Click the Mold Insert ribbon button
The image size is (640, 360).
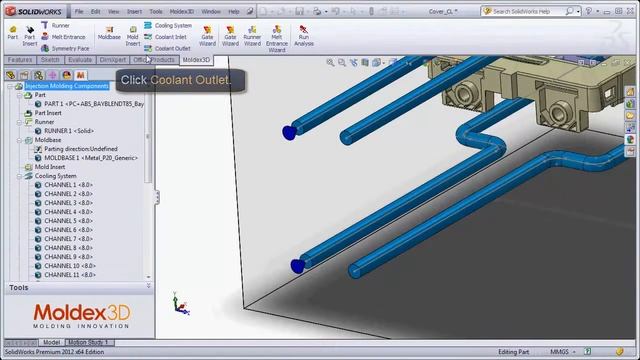(133, 36)
